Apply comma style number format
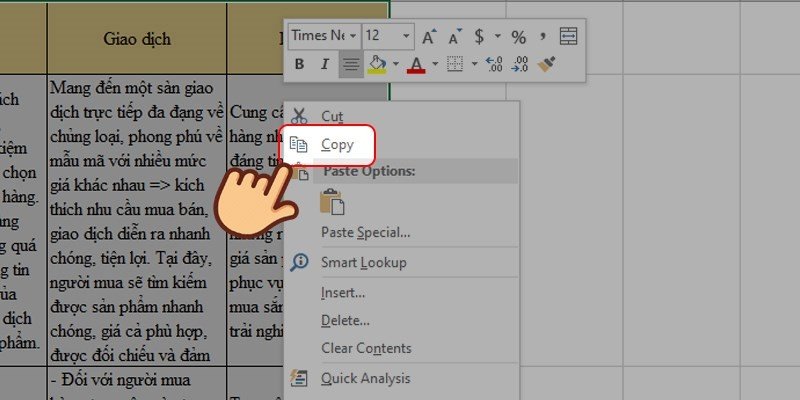Screen dimensions: 800x400 click(x=543, y=37)
